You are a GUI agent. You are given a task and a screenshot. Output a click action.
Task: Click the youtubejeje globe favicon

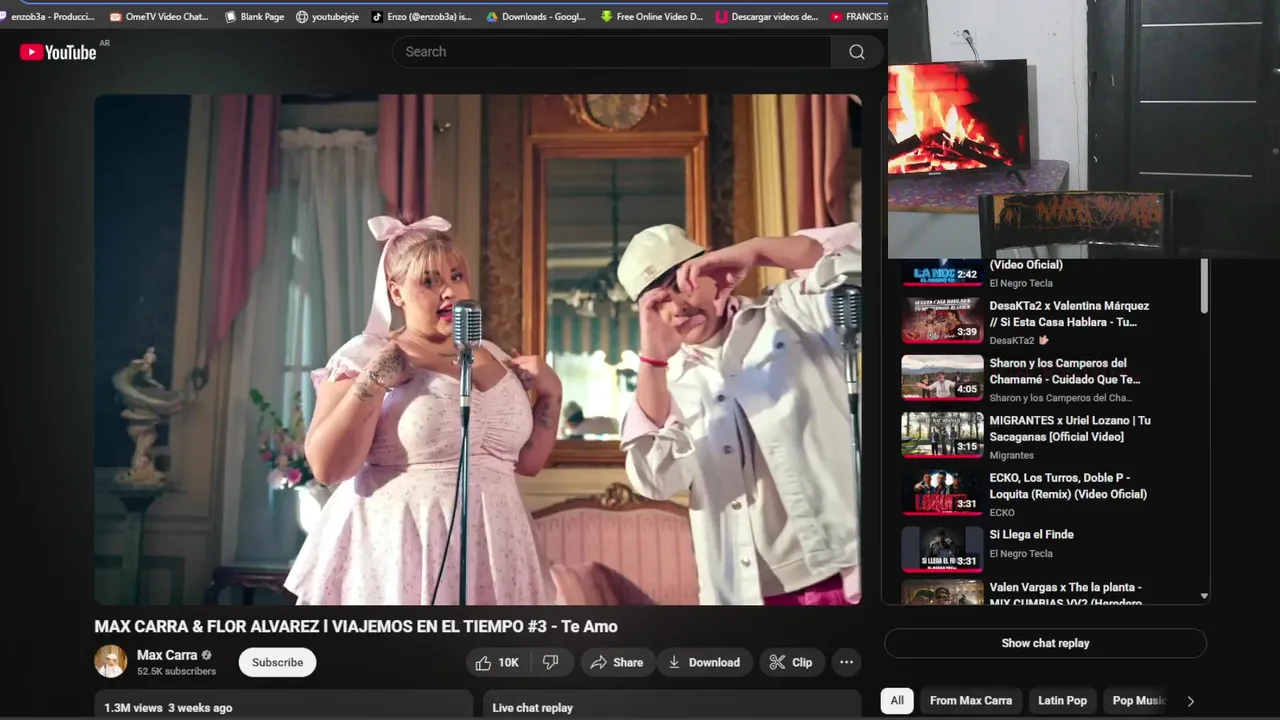click(302, 16)
